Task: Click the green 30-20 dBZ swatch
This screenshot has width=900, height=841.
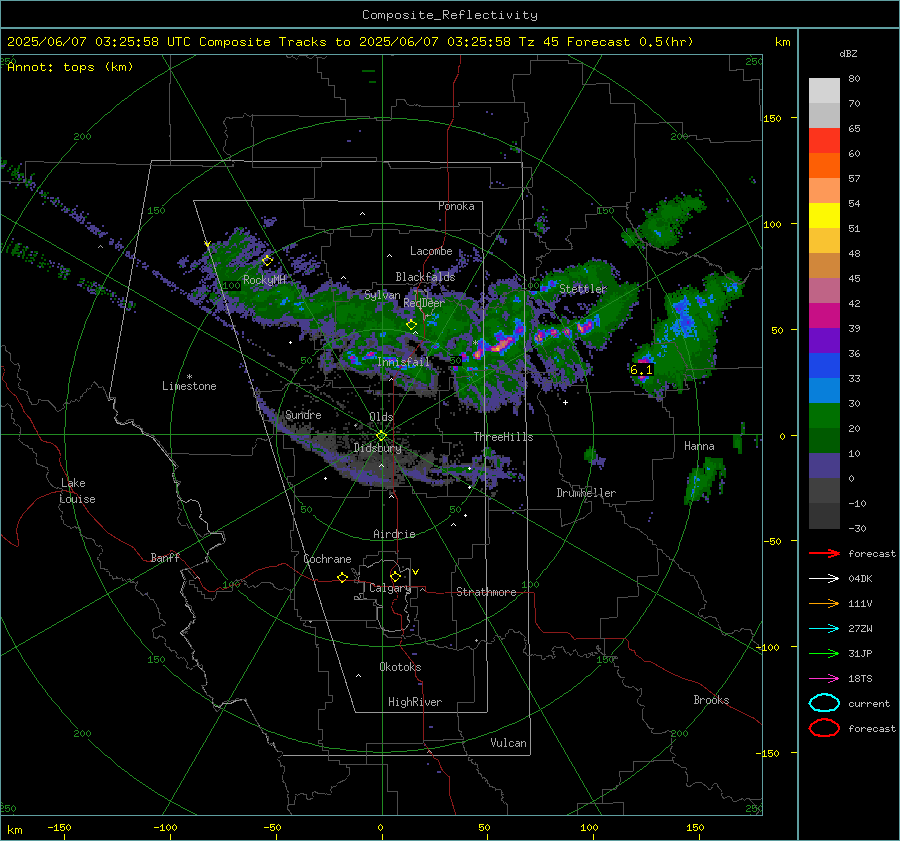Action: click(824, 416)
